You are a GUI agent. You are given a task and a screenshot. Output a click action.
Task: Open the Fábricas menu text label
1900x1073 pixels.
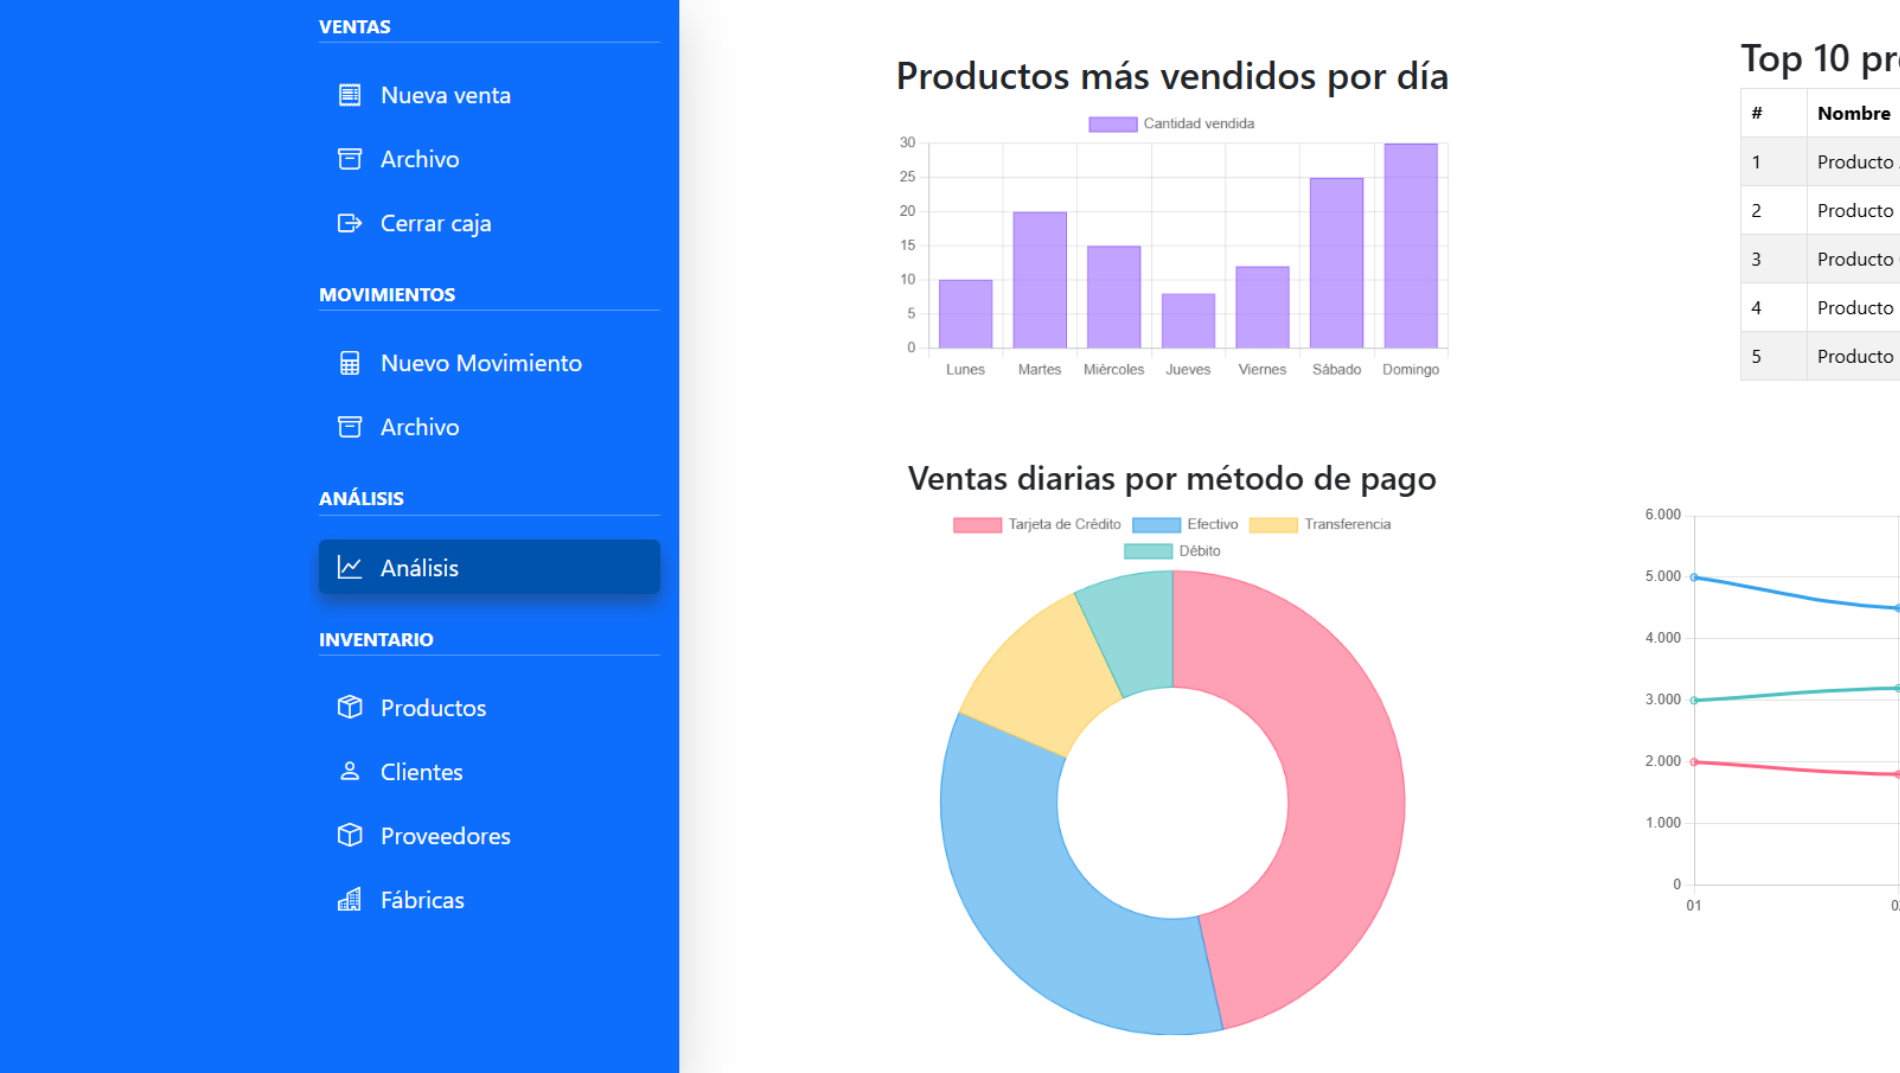click(x=422, y=900)
